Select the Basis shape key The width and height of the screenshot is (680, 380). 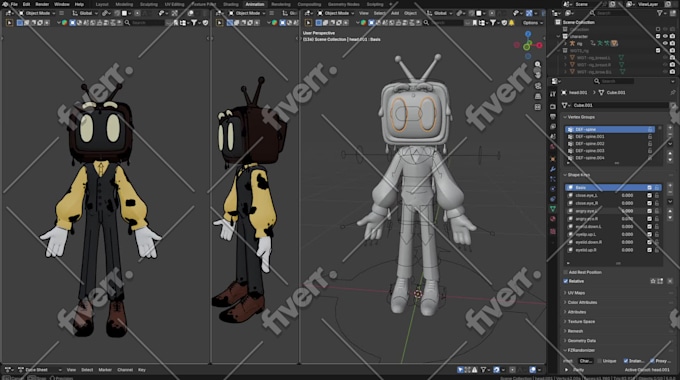pyautogui.click(x=613, y=187)
